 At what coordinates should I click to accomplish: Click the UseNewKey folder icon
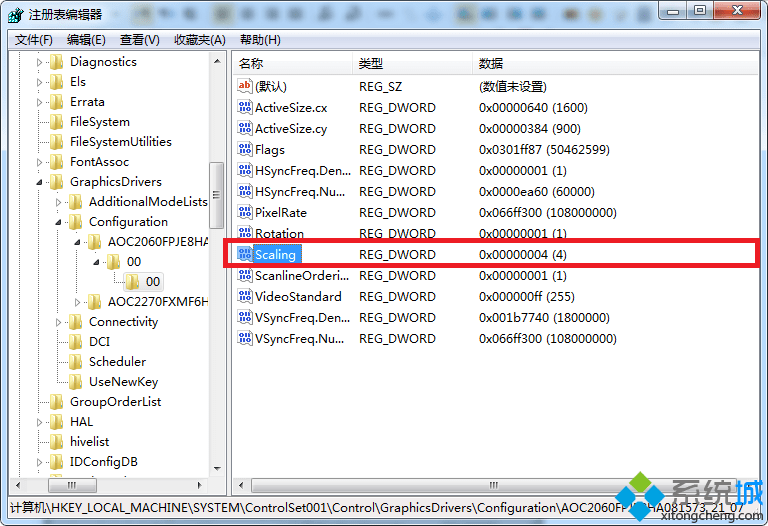75,382
